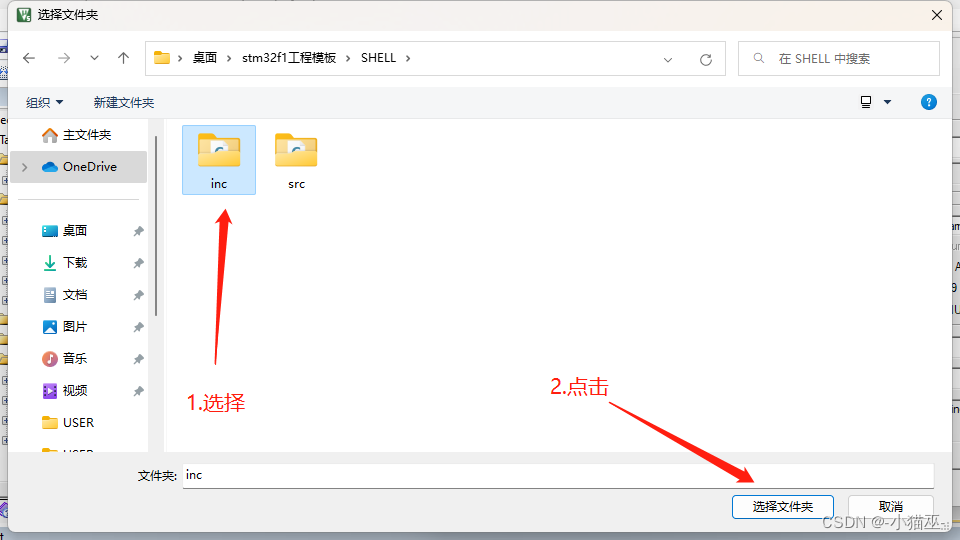Go back with the left arrow
960x540 pixels.
[29, 58]
